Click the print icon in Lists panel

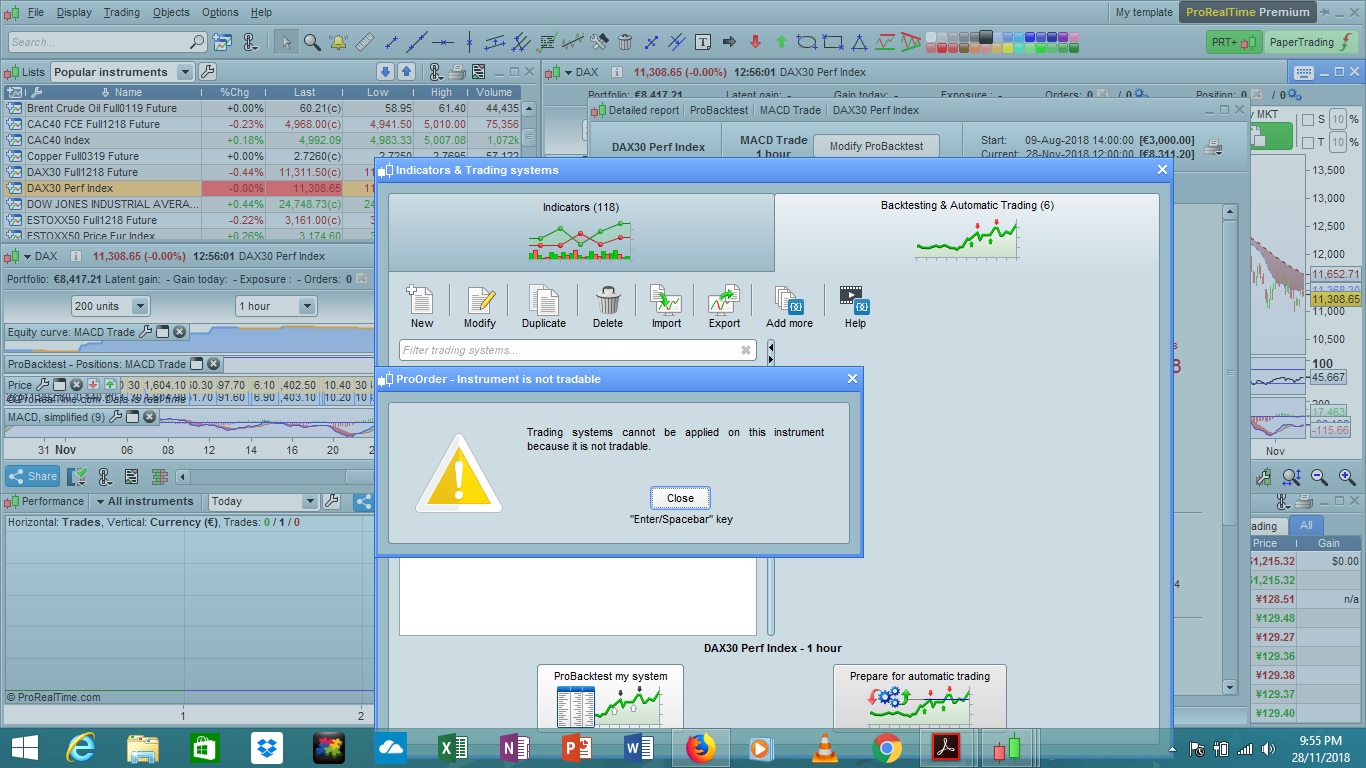[x=457, y=72]
